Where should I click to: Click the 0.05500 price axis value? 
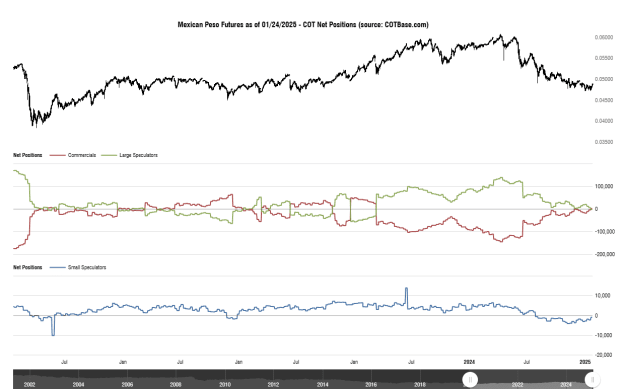pos(604,58)
